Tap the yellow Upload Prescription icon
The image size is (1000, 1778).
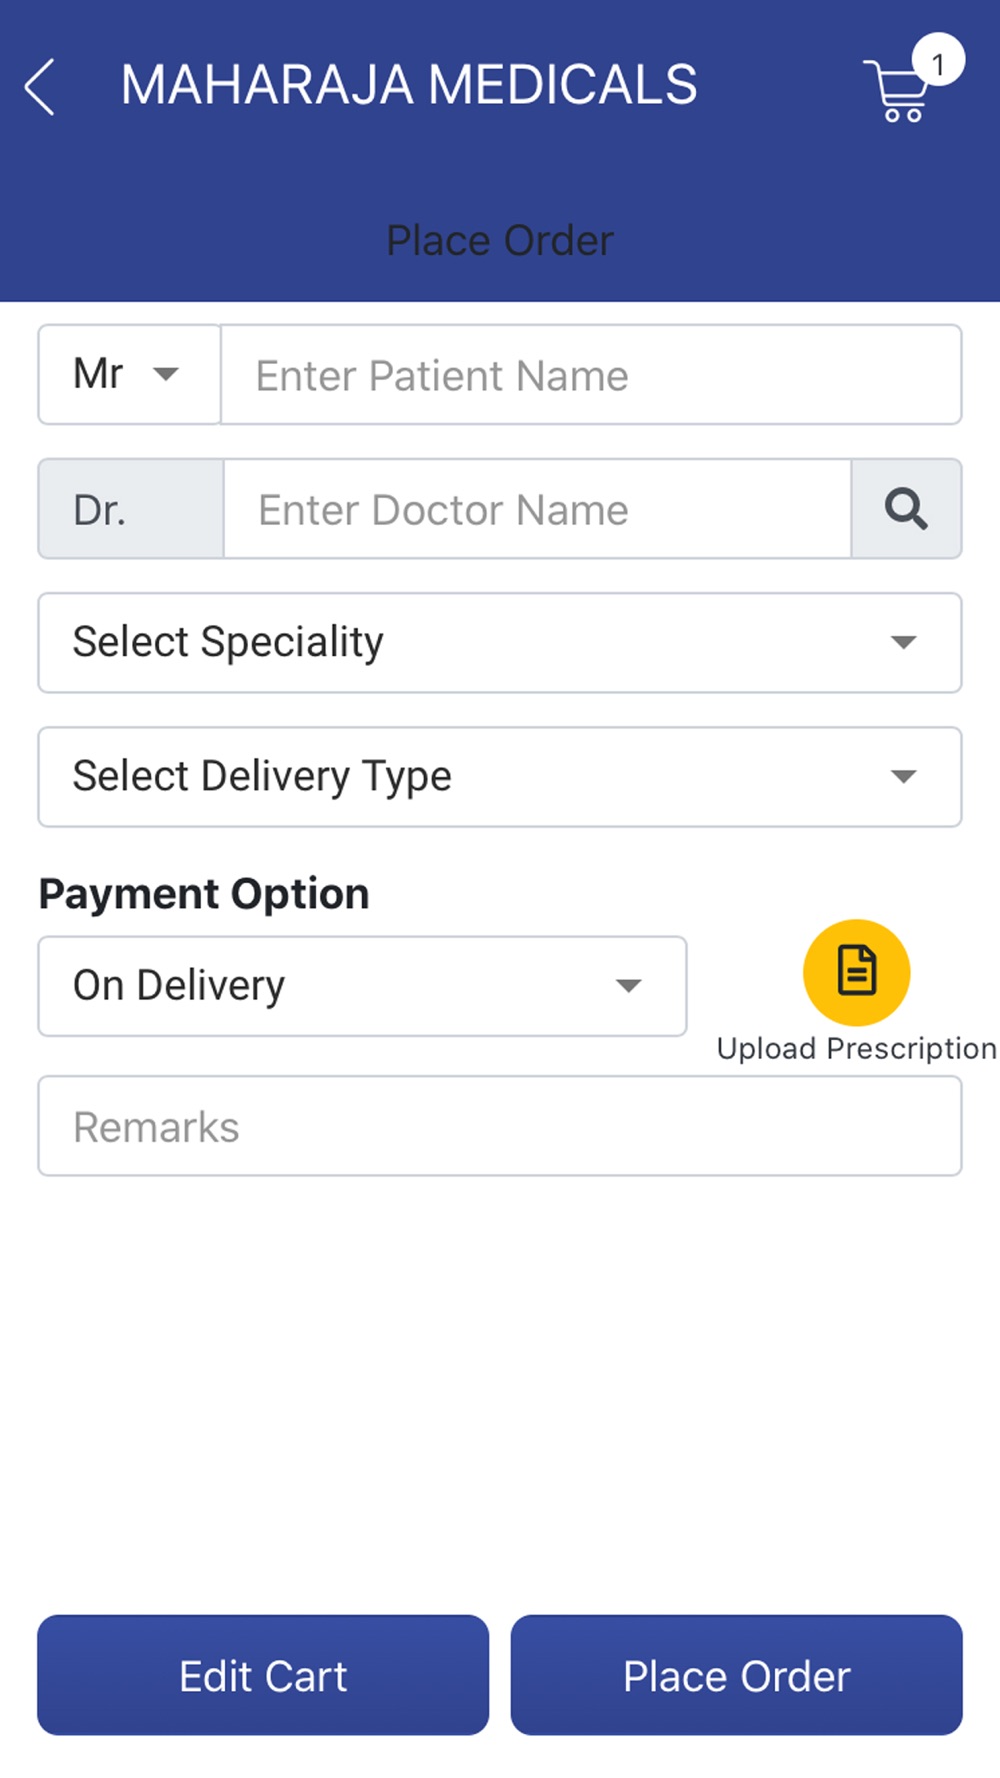(857, 972)
